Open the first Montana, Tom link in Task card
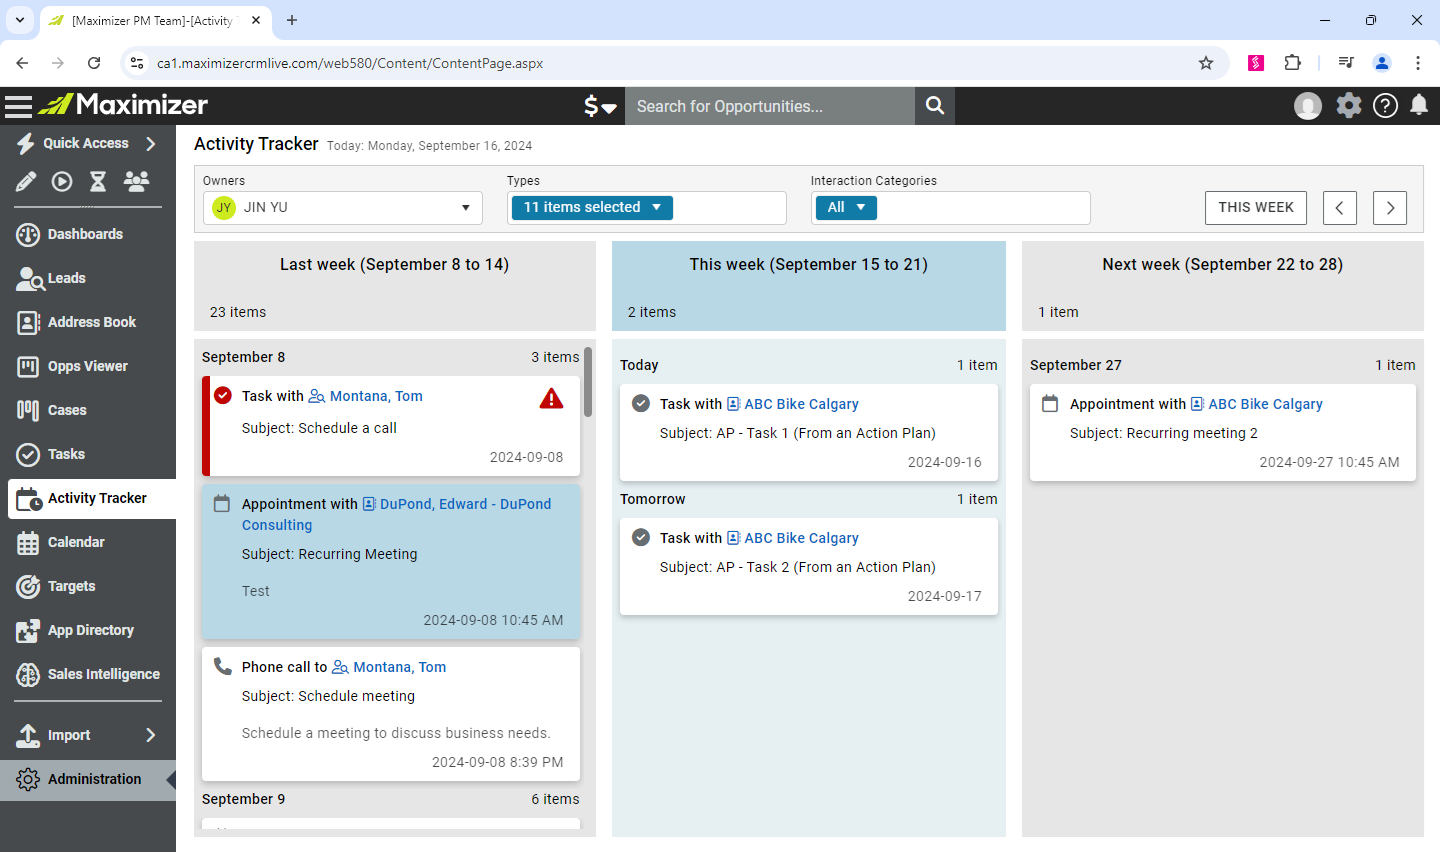The height and width of the screenshot is (852, 1440). 376,396
